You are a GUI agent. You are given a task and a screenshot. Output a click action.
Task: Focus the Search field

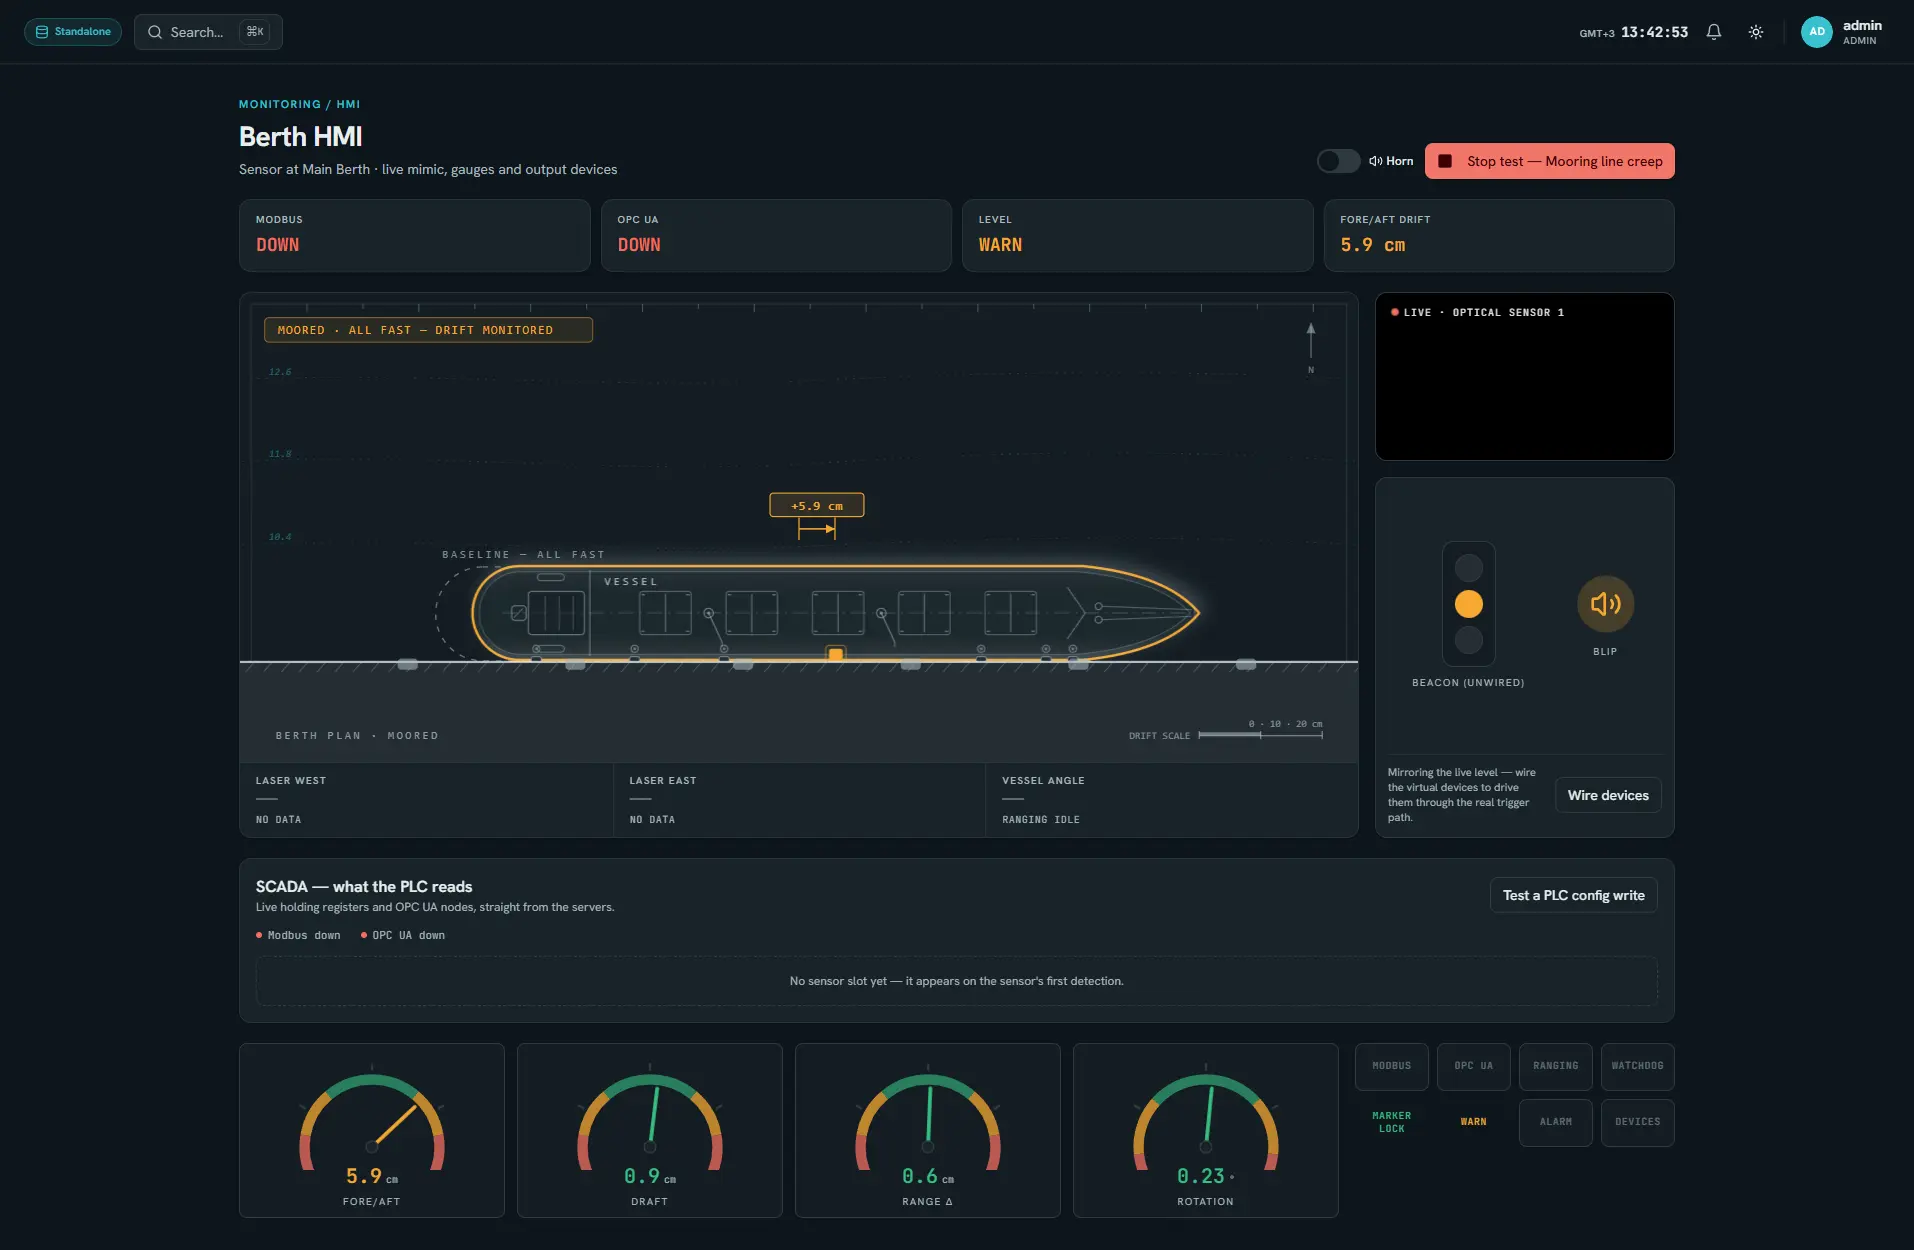click(x=208, y=32)
